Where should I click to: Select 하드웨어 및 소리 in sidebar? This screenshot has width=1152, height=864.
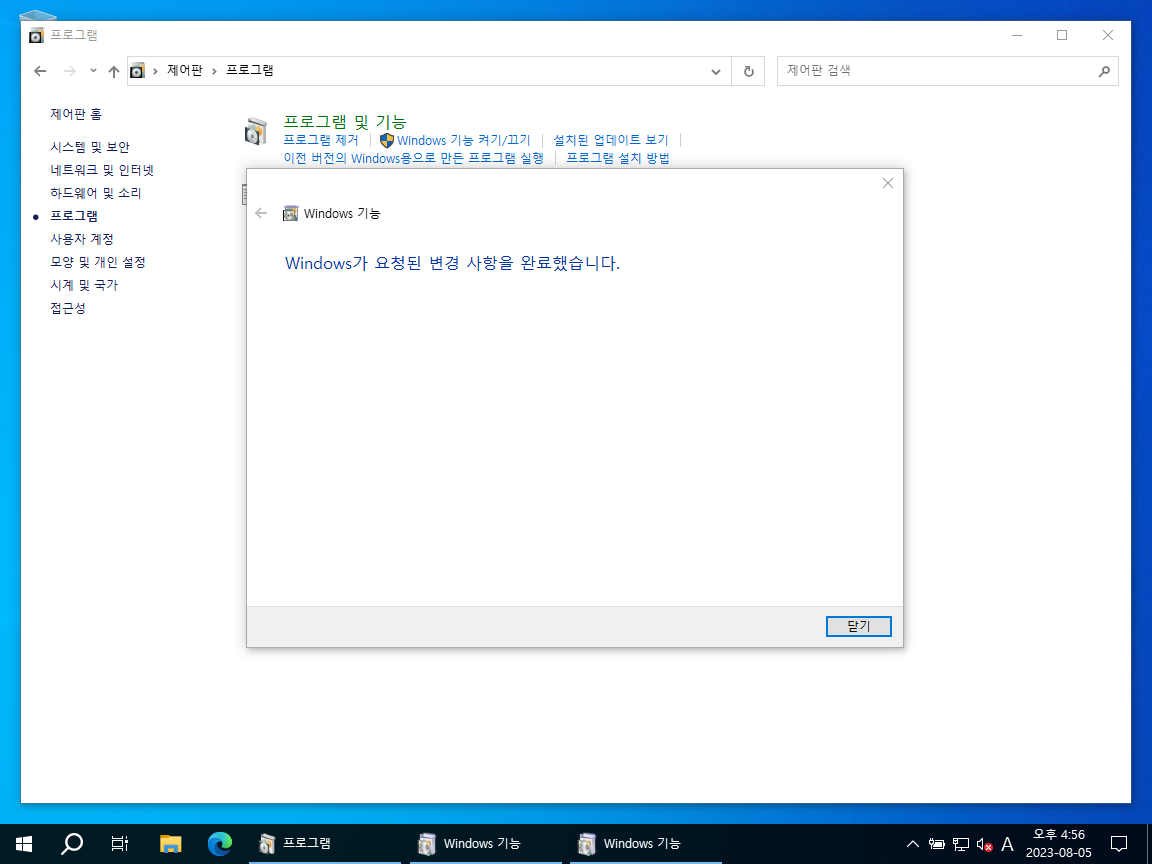pyautogui.click(x=96, y=192)
